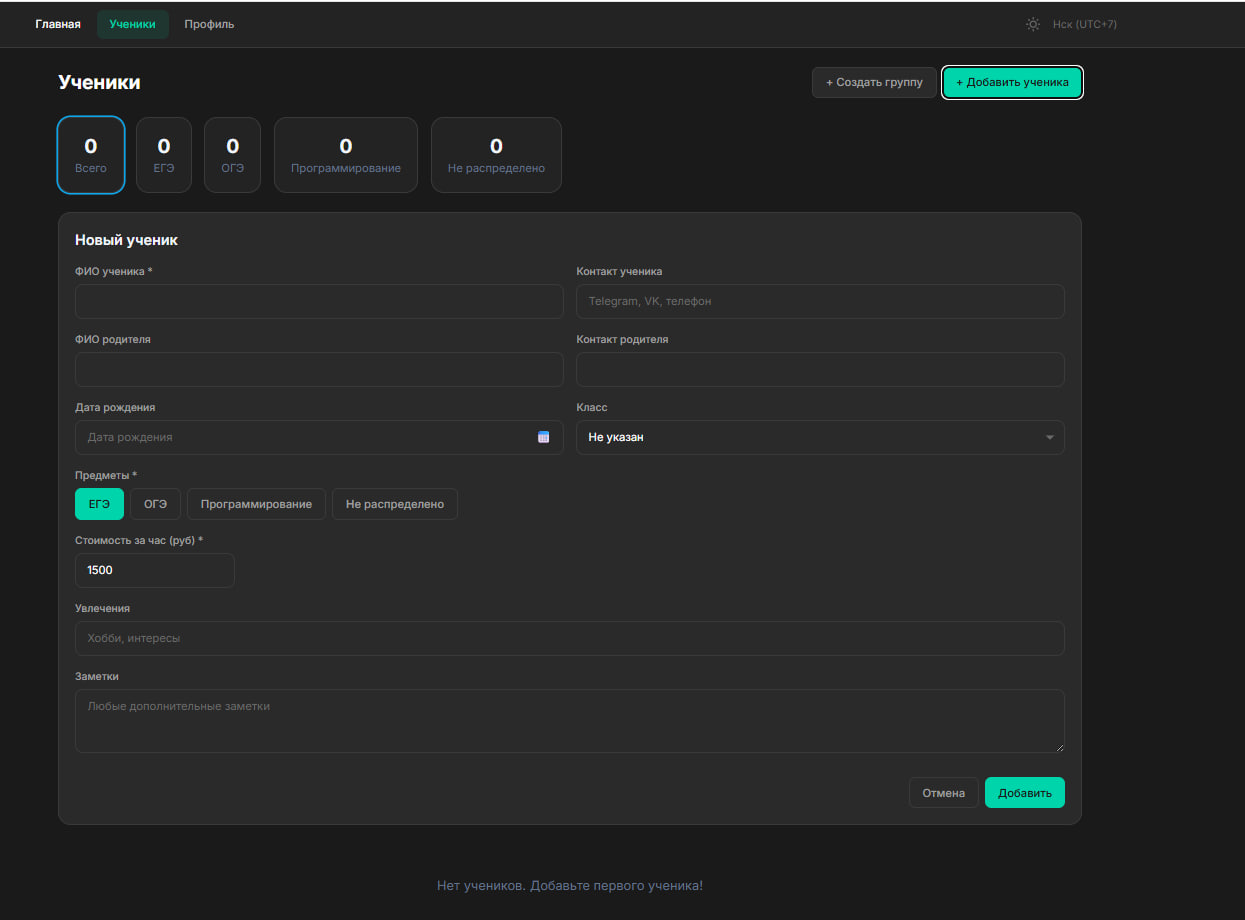Image resolution: width=1245 pixels, height=920 pixels.
Task: Toggle the Не распределено subject option
Action: point(394,504)
